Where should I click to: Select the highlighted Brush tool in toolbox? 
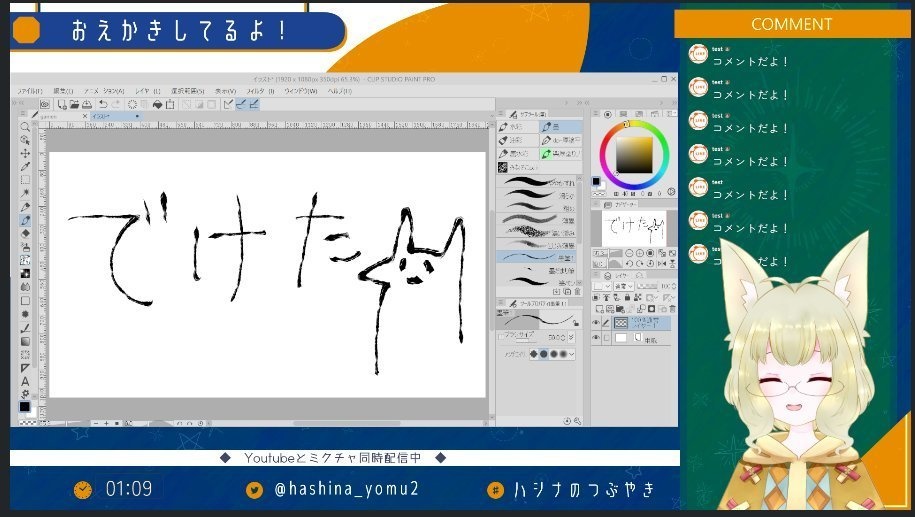click(x=25, y=220)
